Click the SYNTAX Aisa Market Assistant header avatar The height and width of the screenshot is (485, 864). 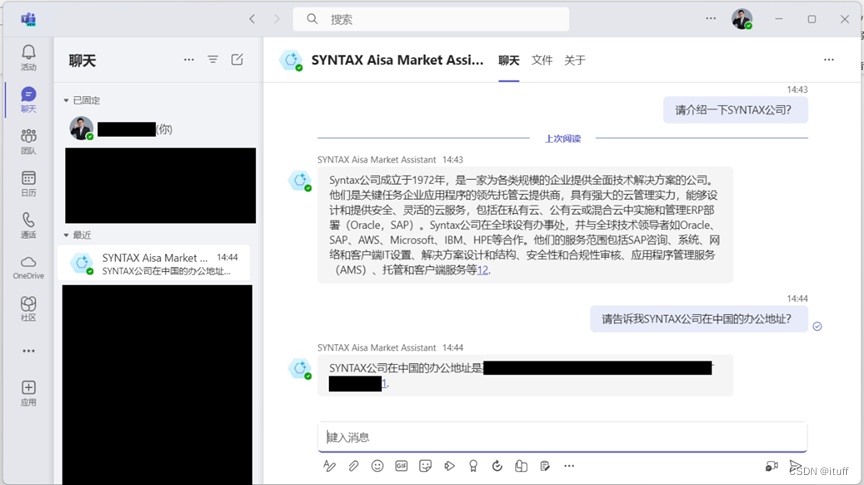pos(291,60)
